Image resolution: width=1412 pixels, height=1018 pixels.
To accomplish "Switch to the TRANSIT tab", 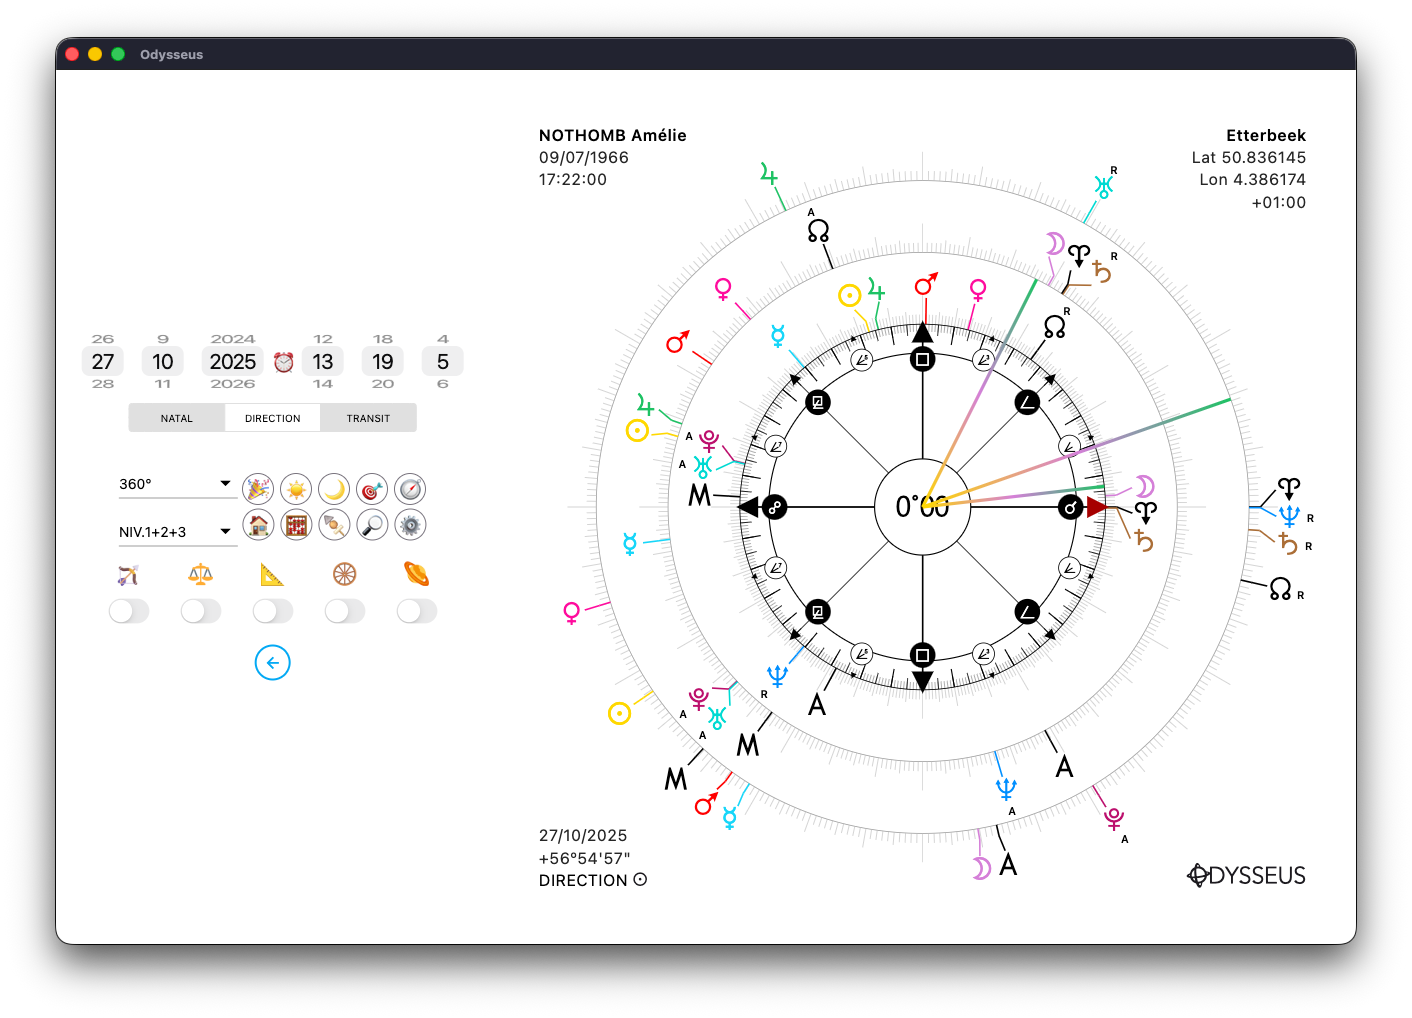I will [x=368, y=418].
